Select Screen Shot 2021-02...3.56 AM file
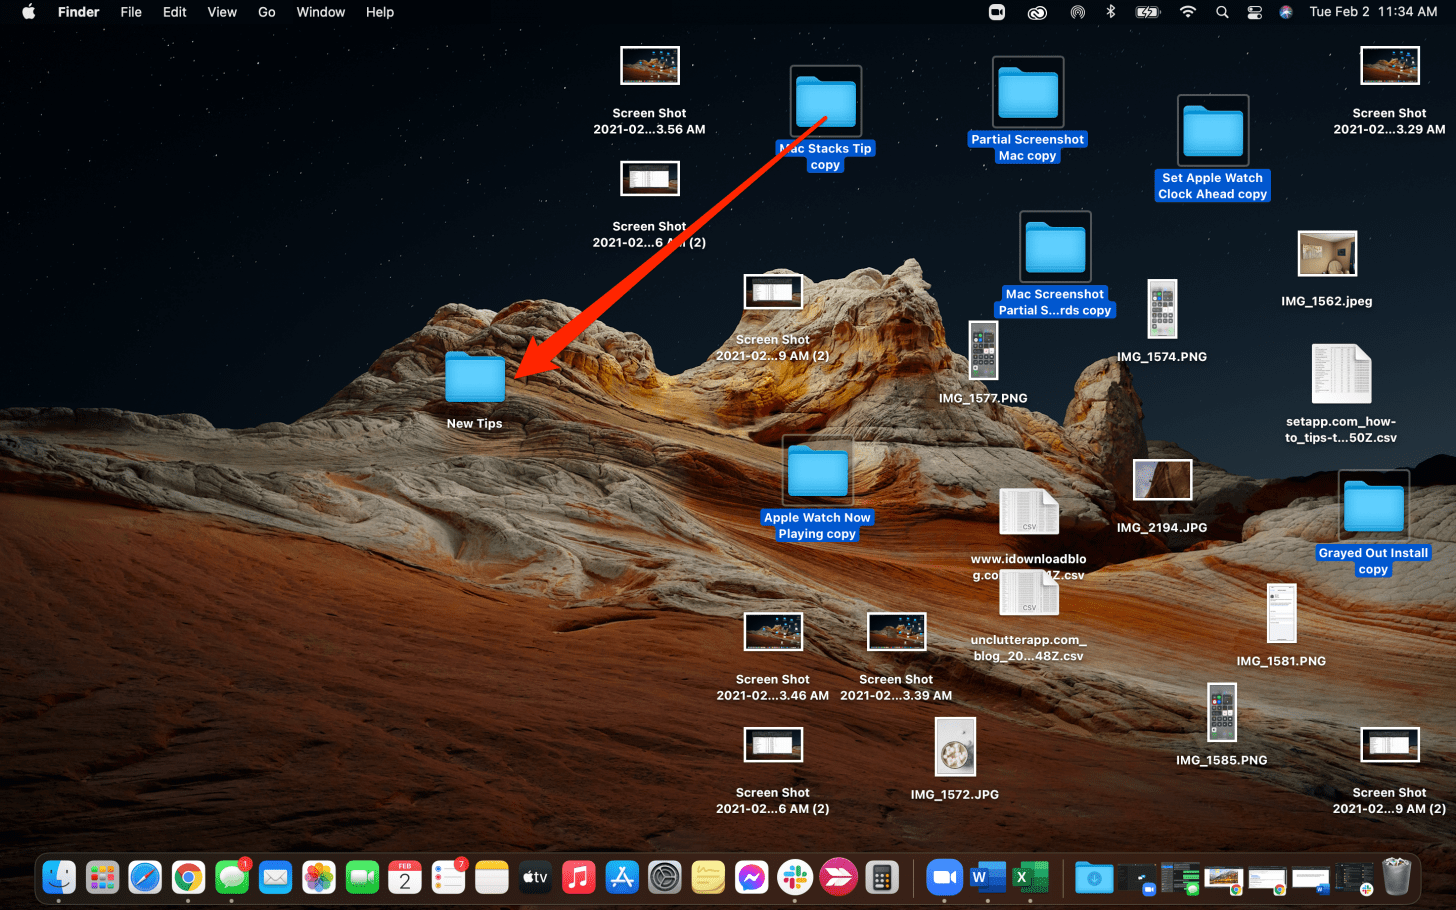The width and height of the screenshot is (1456, 910). 650,66
